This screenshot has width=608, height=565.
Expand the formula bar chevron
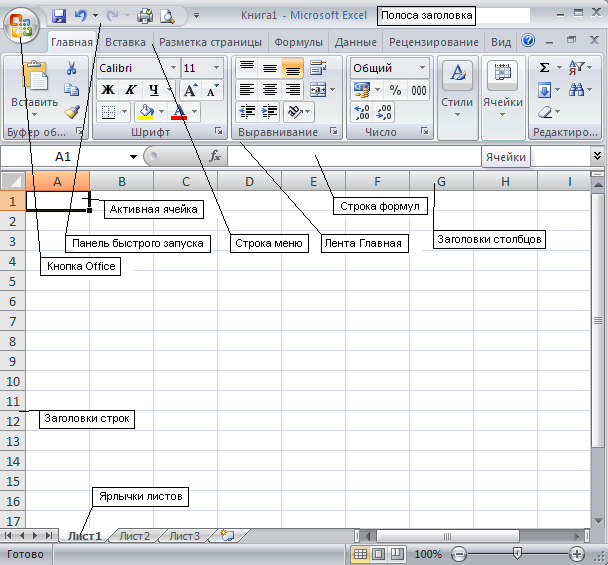(598, 156)
